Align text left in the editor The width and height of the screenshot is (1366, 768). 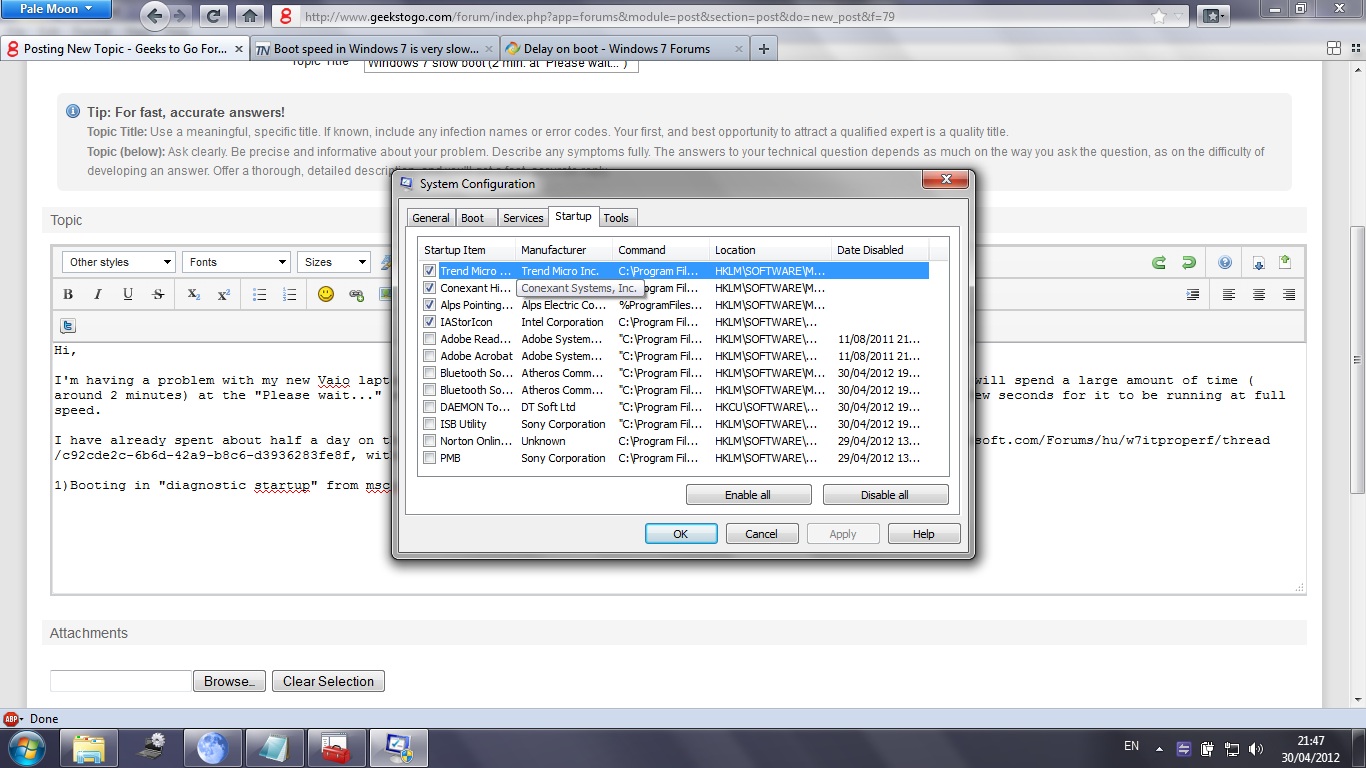tap(1229, 295)
